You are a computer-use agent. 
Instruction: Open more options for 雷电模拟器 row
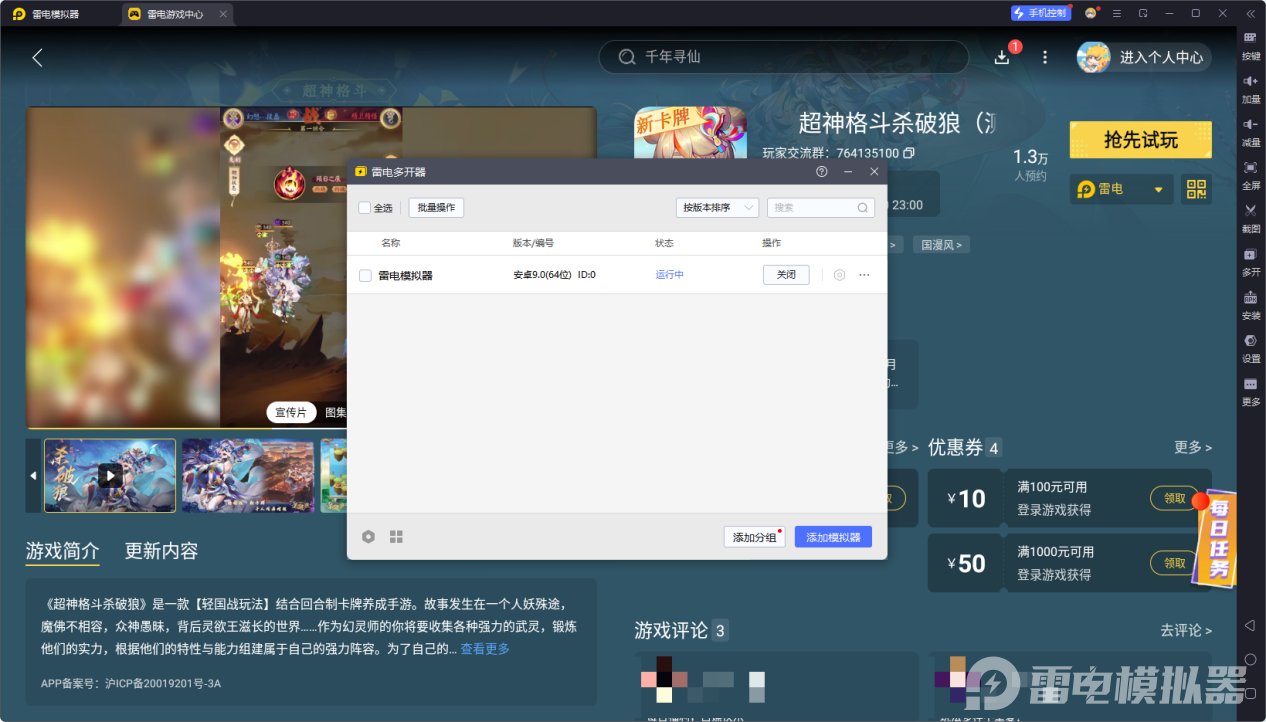[864, 275]
